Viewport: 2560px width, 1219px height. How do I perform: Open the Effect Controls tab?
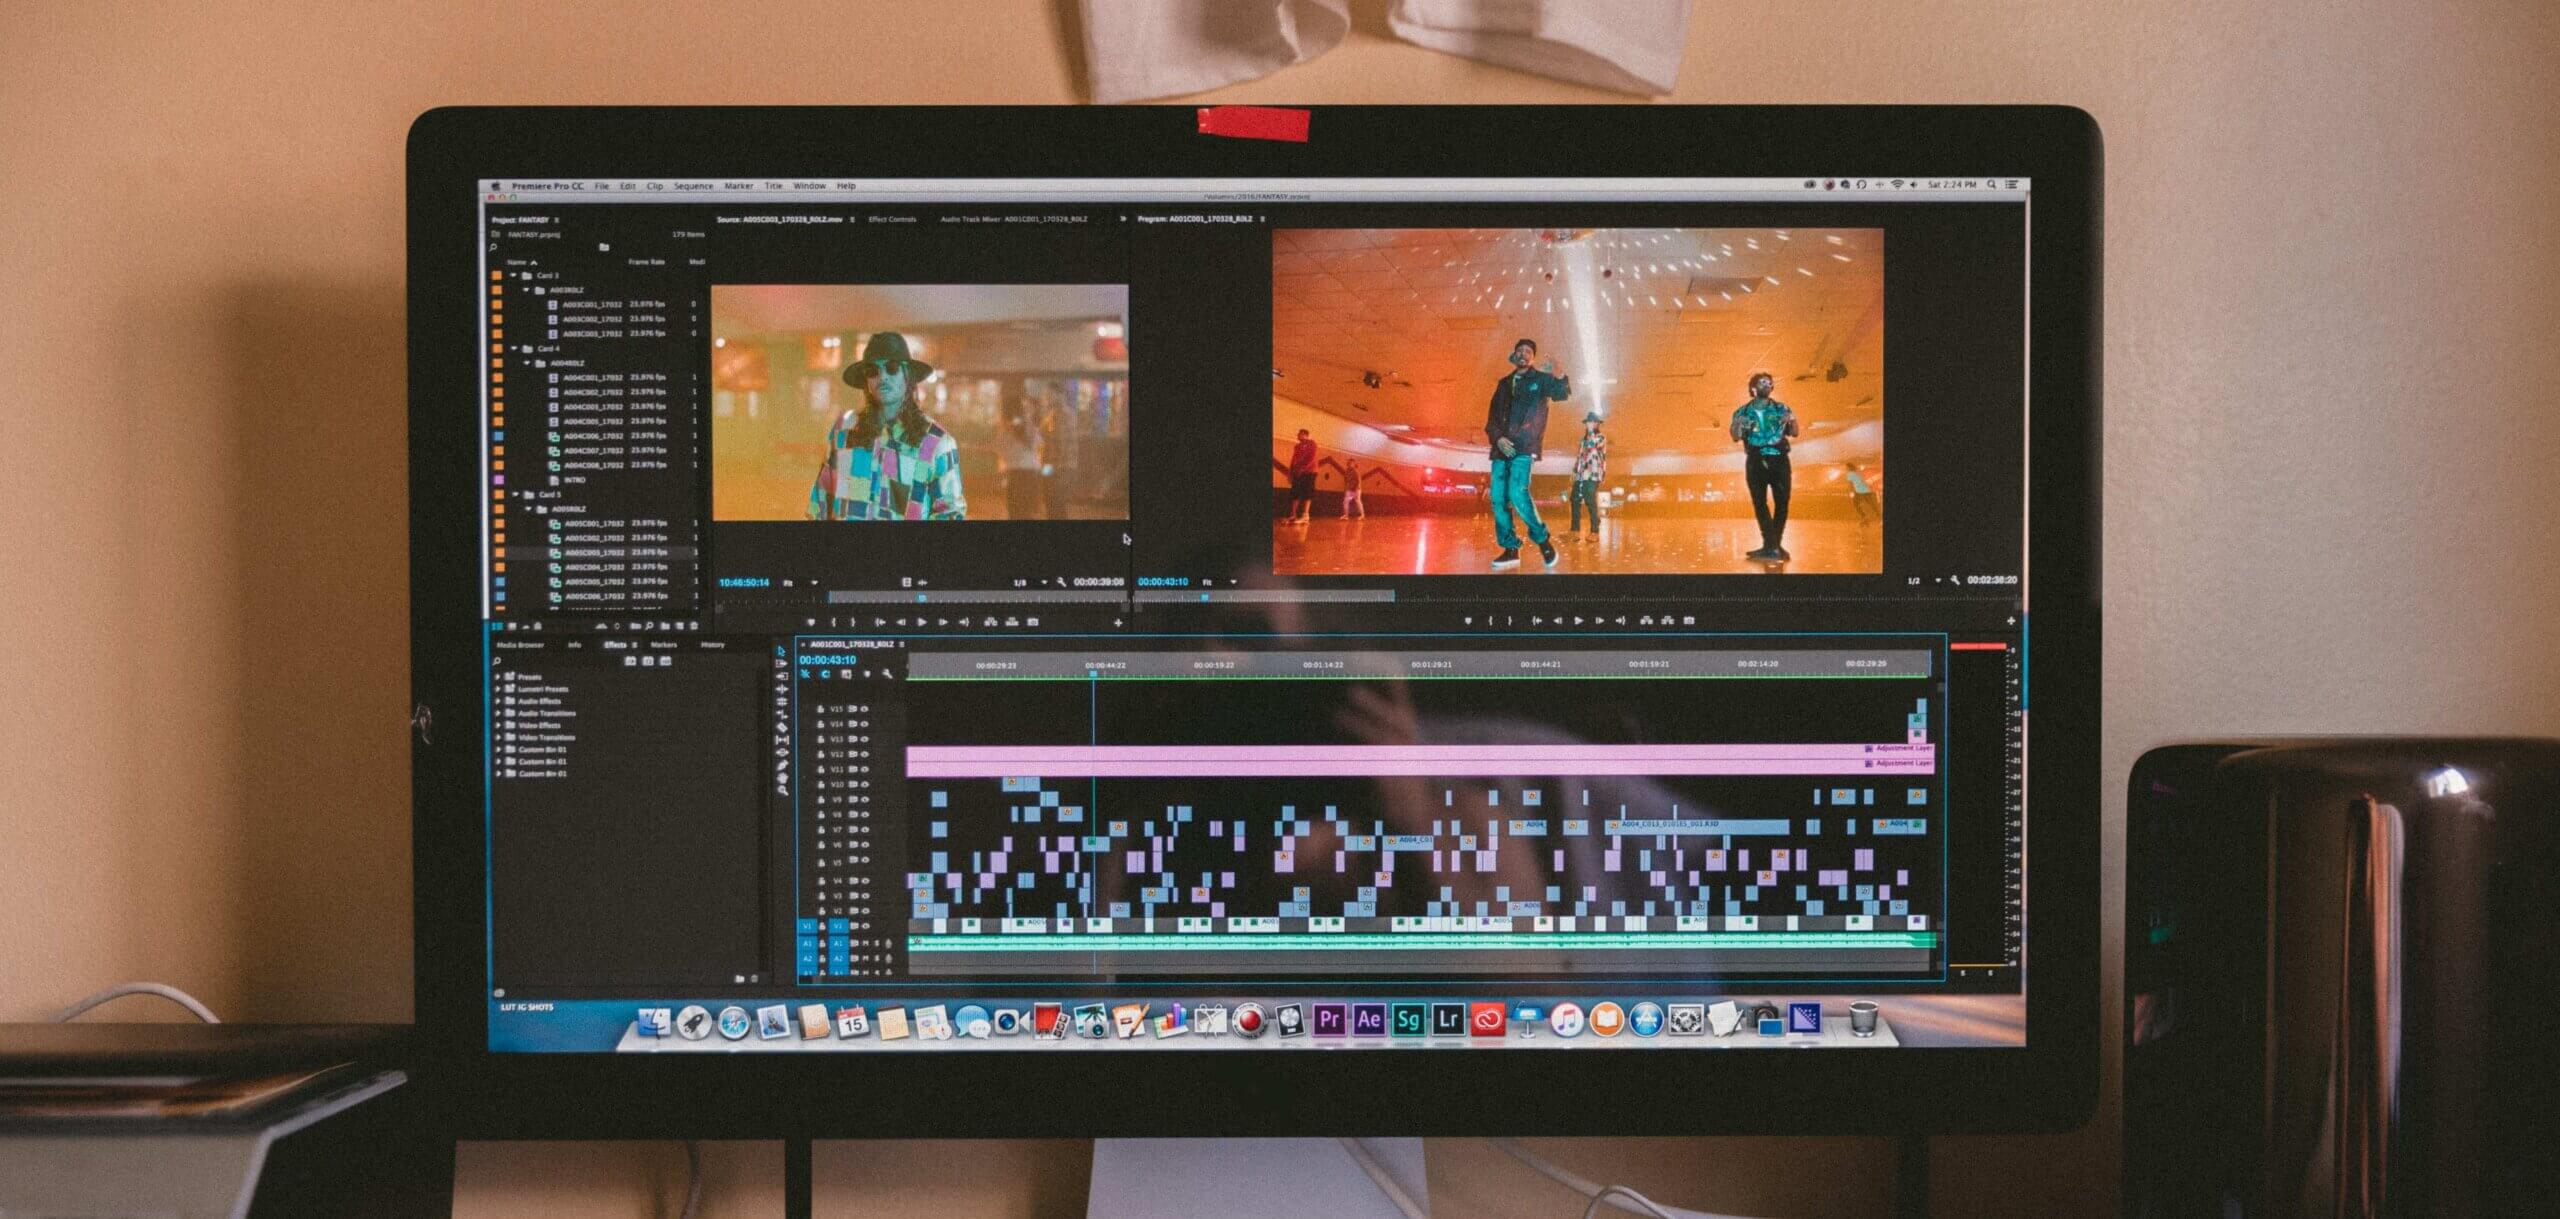[892, 219]
